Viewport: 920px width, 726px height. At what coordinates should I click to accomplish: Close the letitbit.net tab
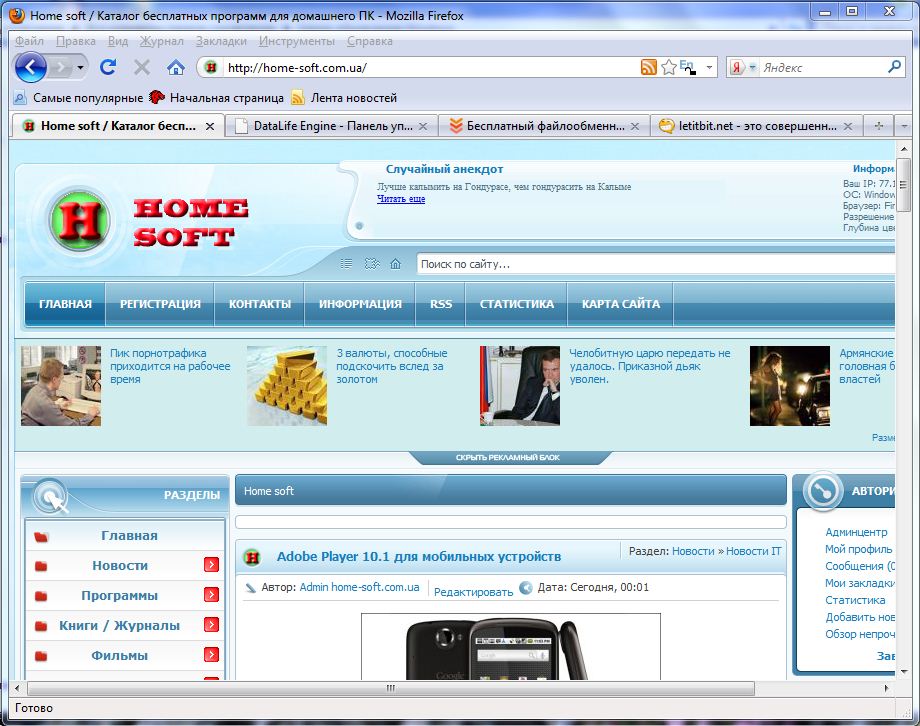pos(848,126)
